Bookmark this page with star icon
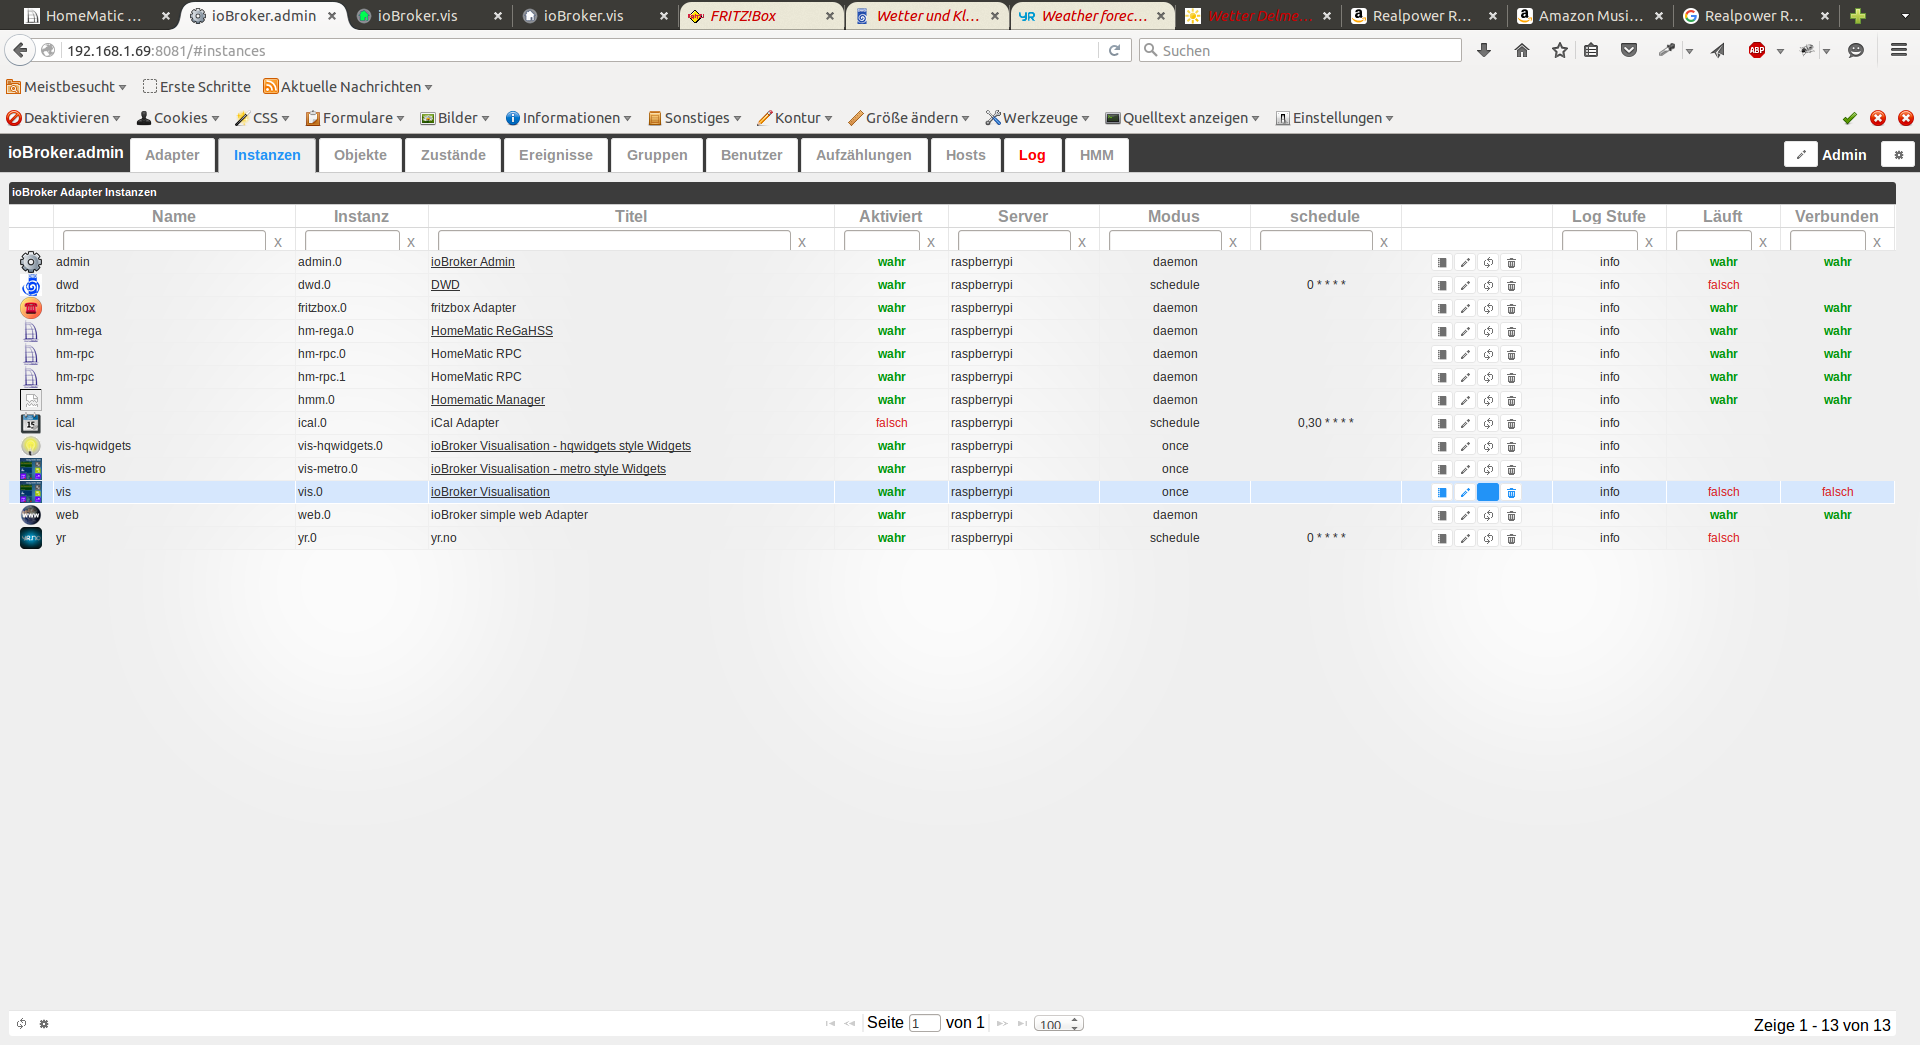This screenshot has height=1056, width=1920. click(1560, 50)
